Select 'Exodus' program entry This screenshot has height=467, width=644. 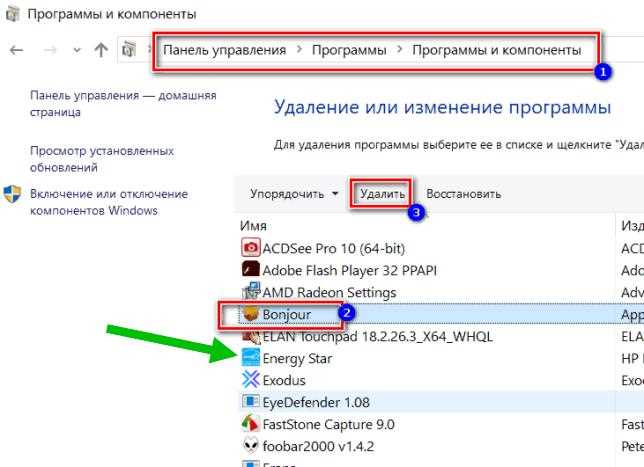coord(284,381)
